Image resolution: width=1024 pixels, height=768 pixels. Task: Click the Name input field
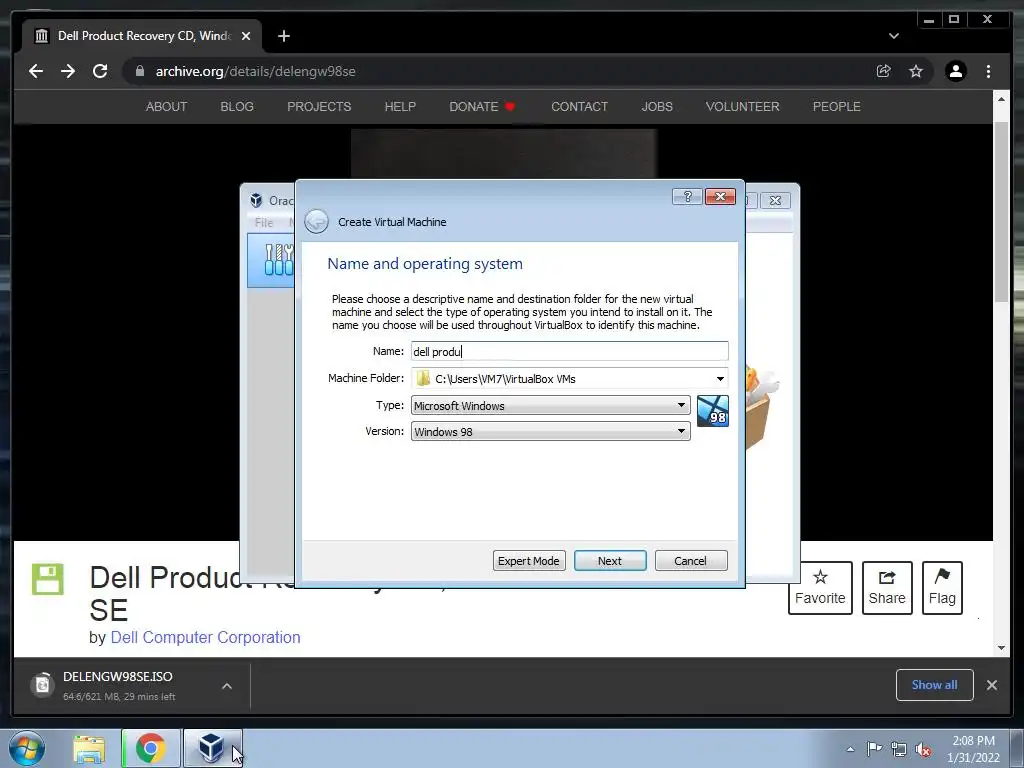coord(569,351)
